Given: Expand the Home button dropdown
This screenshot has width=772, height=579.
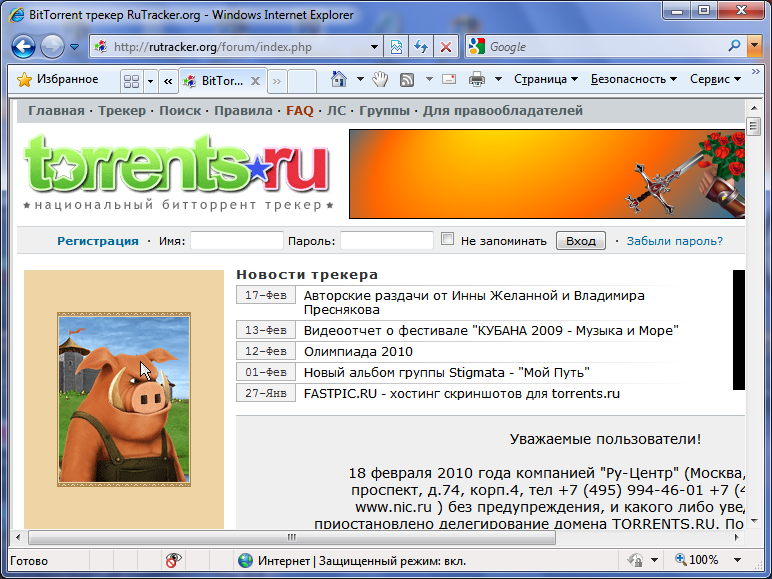Looking at the screenshot, I should click(x=360, y=79).
